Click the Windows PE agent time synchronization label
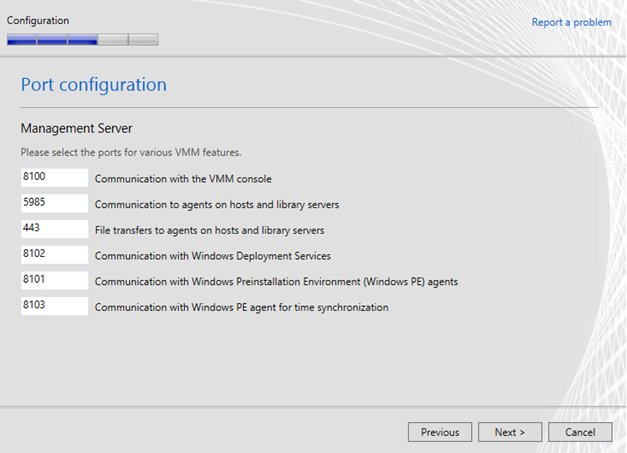 242,307
